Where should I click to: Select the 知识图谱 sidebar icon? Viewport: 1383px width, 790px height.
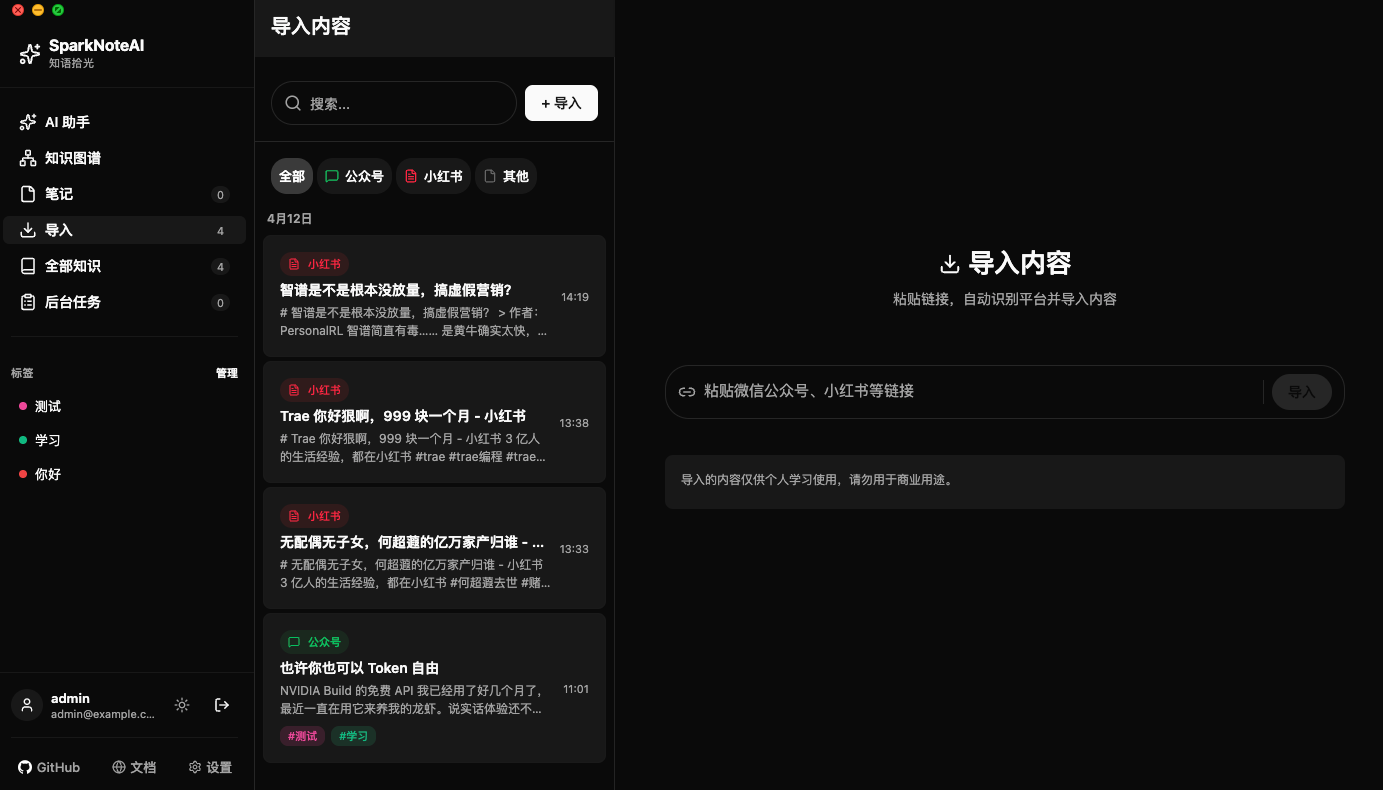(30, 157)
